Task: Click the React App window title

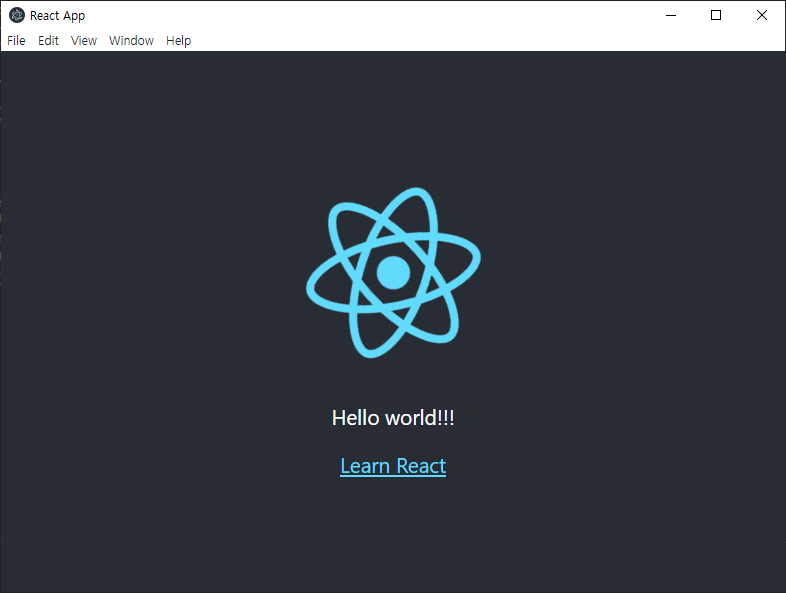Action: tap(58, 16)
